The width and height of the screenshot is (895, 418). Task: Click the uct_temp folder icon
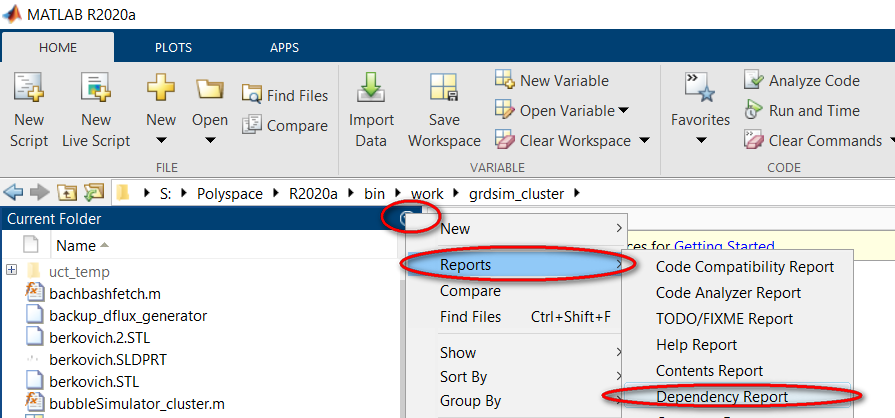click(x=35, y=271)
